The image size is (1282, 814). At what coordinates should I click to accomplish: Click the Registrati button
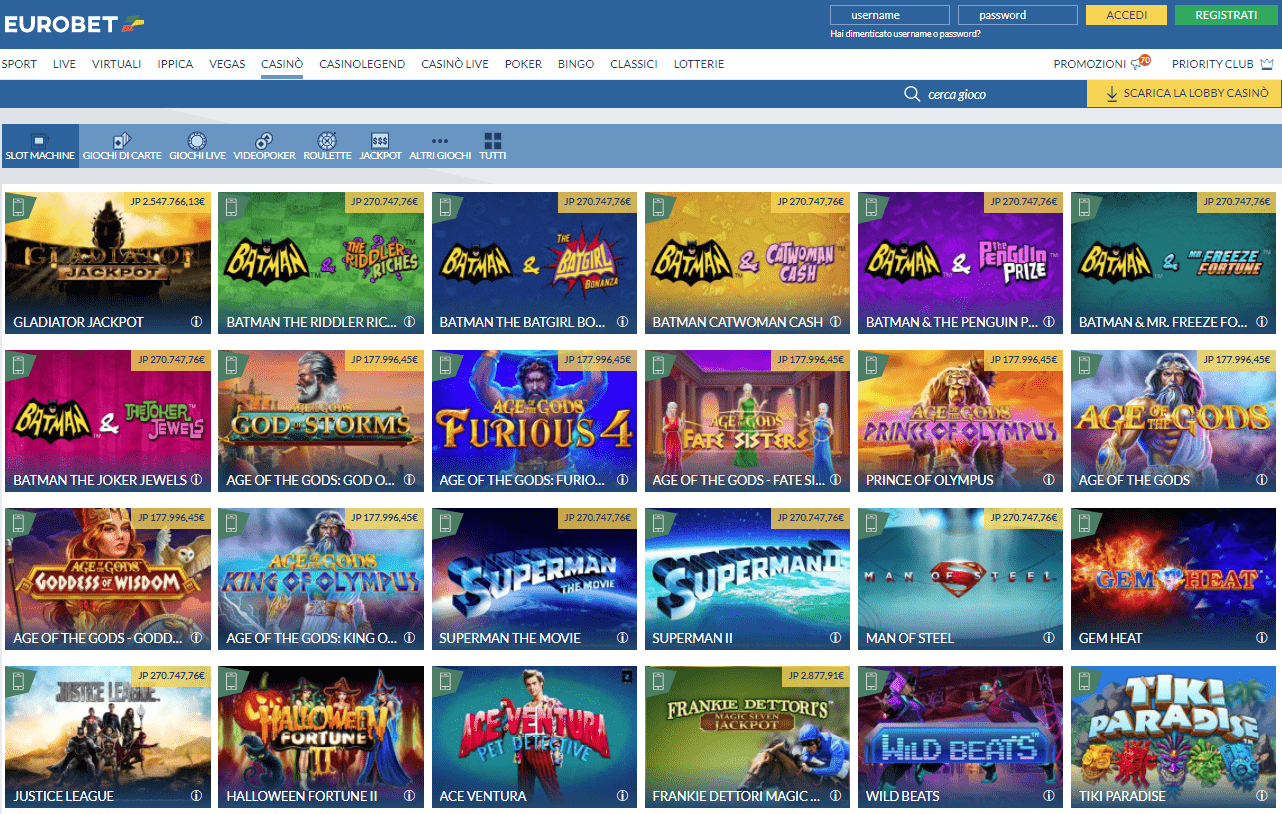point(1226,15)
